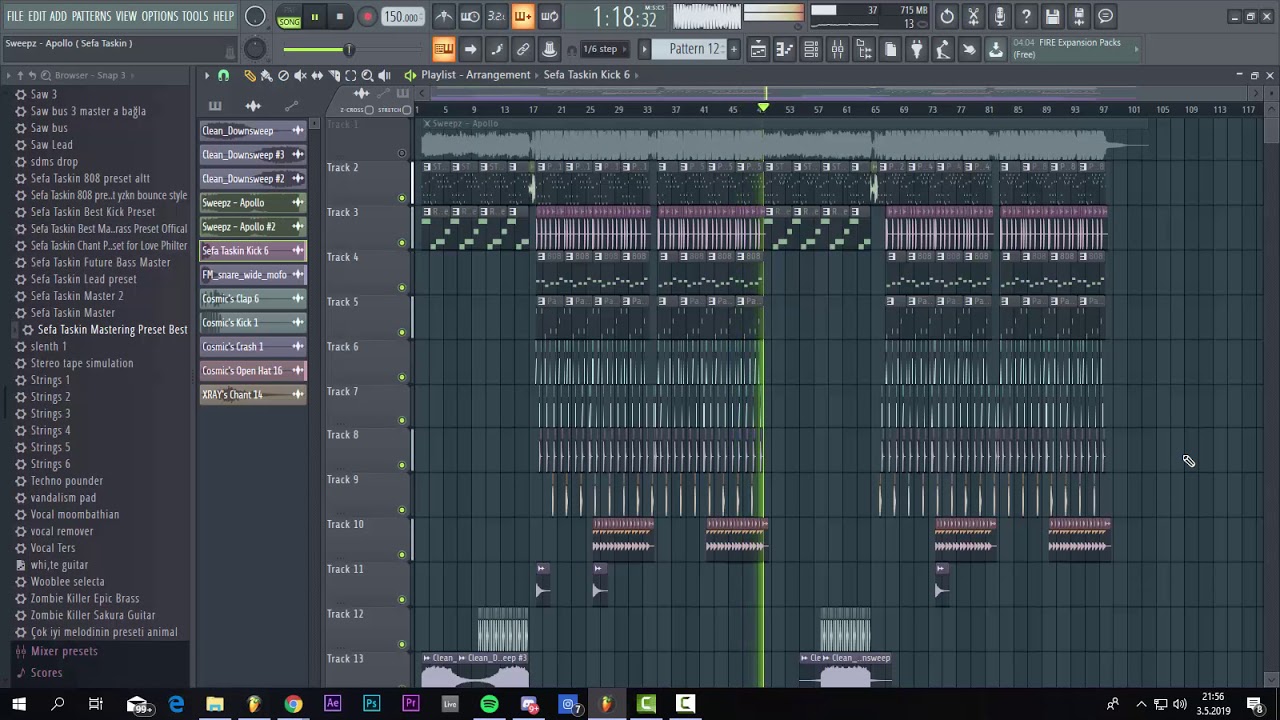This screenshot has width=1280, height=720.
Task: Click the question mark help icon
Action: (x=1026, y=16)
